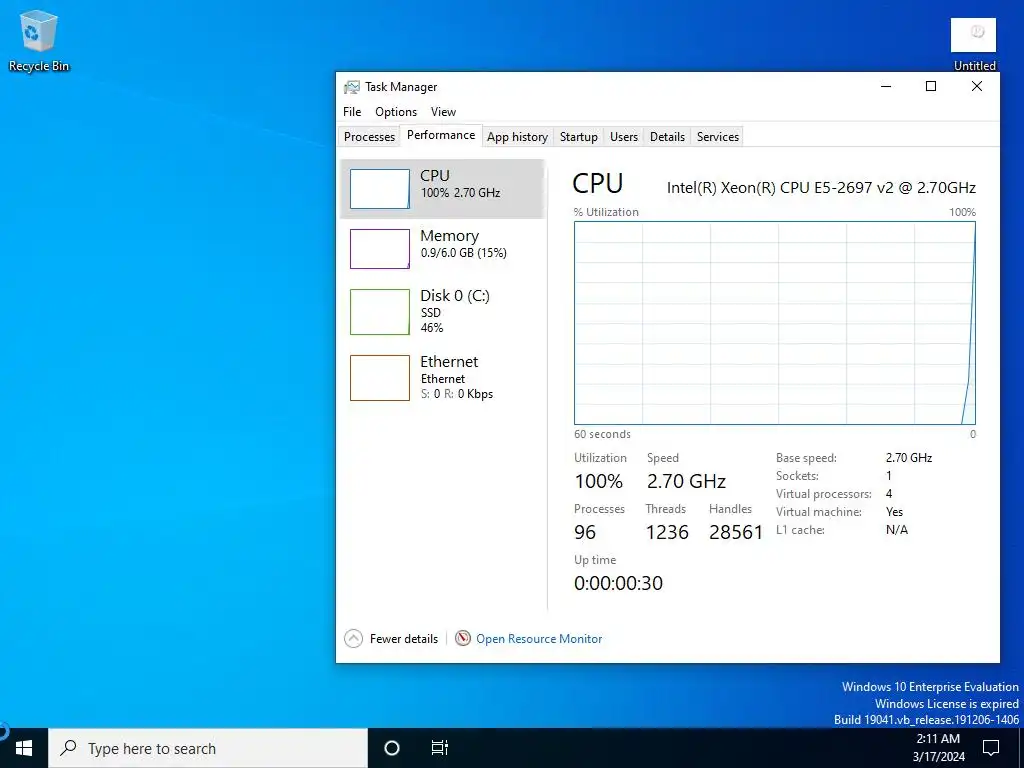
Task: Minimize the Task Manager window
Action: 886,86
